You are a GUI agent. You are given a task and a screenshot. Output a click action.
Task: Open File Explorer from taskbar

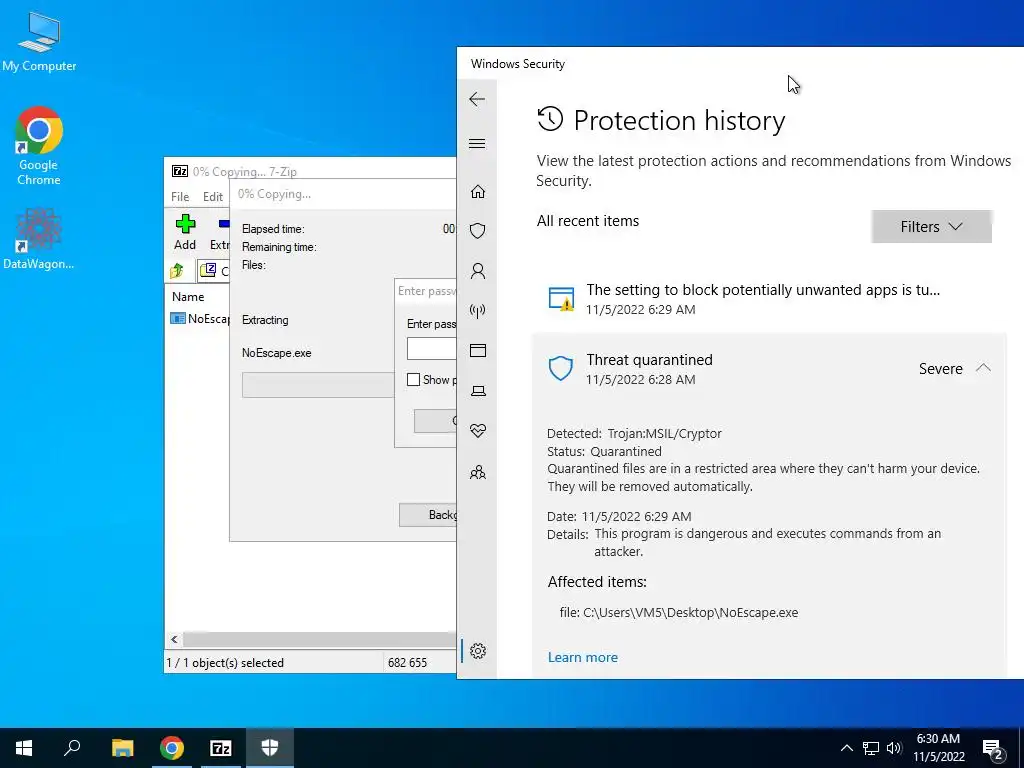122,748
